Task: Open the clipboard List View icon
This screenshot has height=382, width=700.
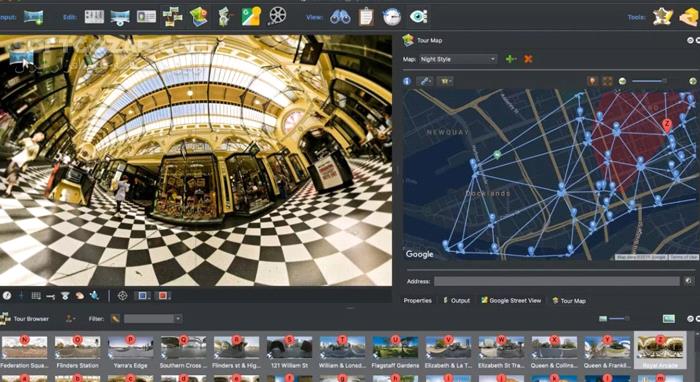Action: pyautogui.click(x=366, y=17)
